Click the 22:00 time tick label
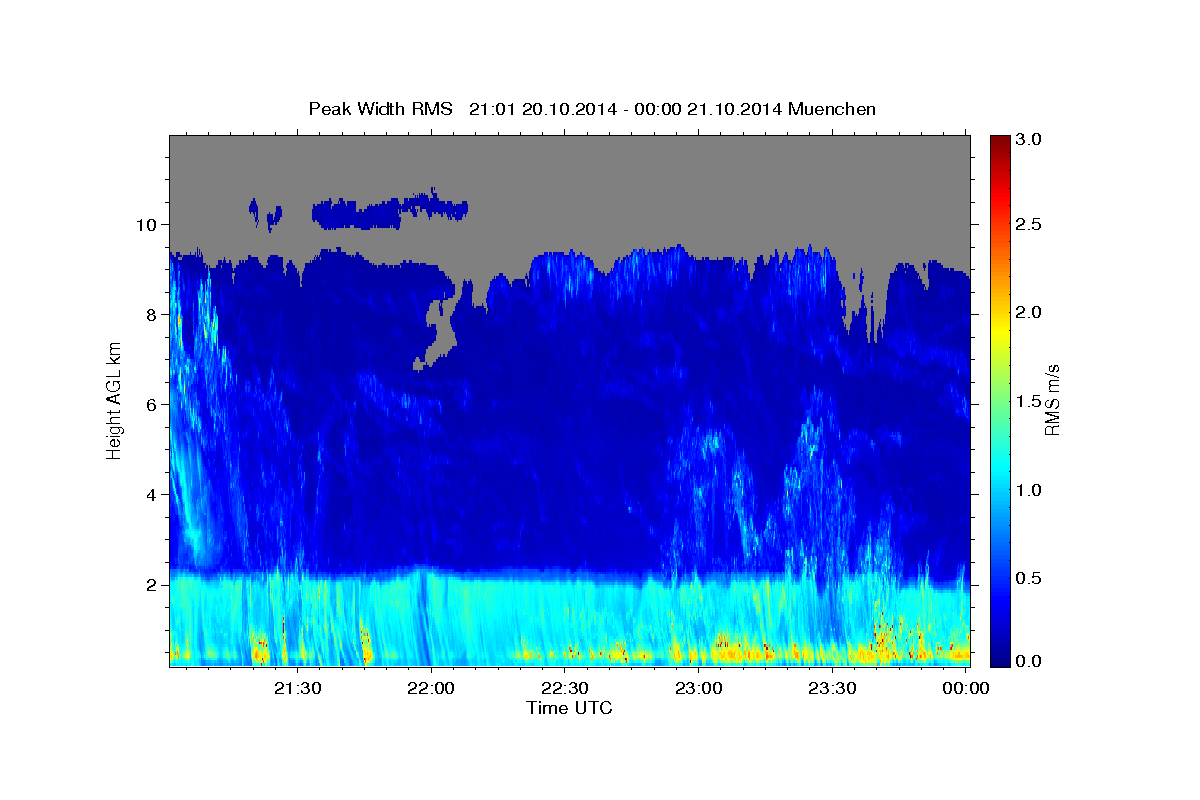 pos(431,689)
